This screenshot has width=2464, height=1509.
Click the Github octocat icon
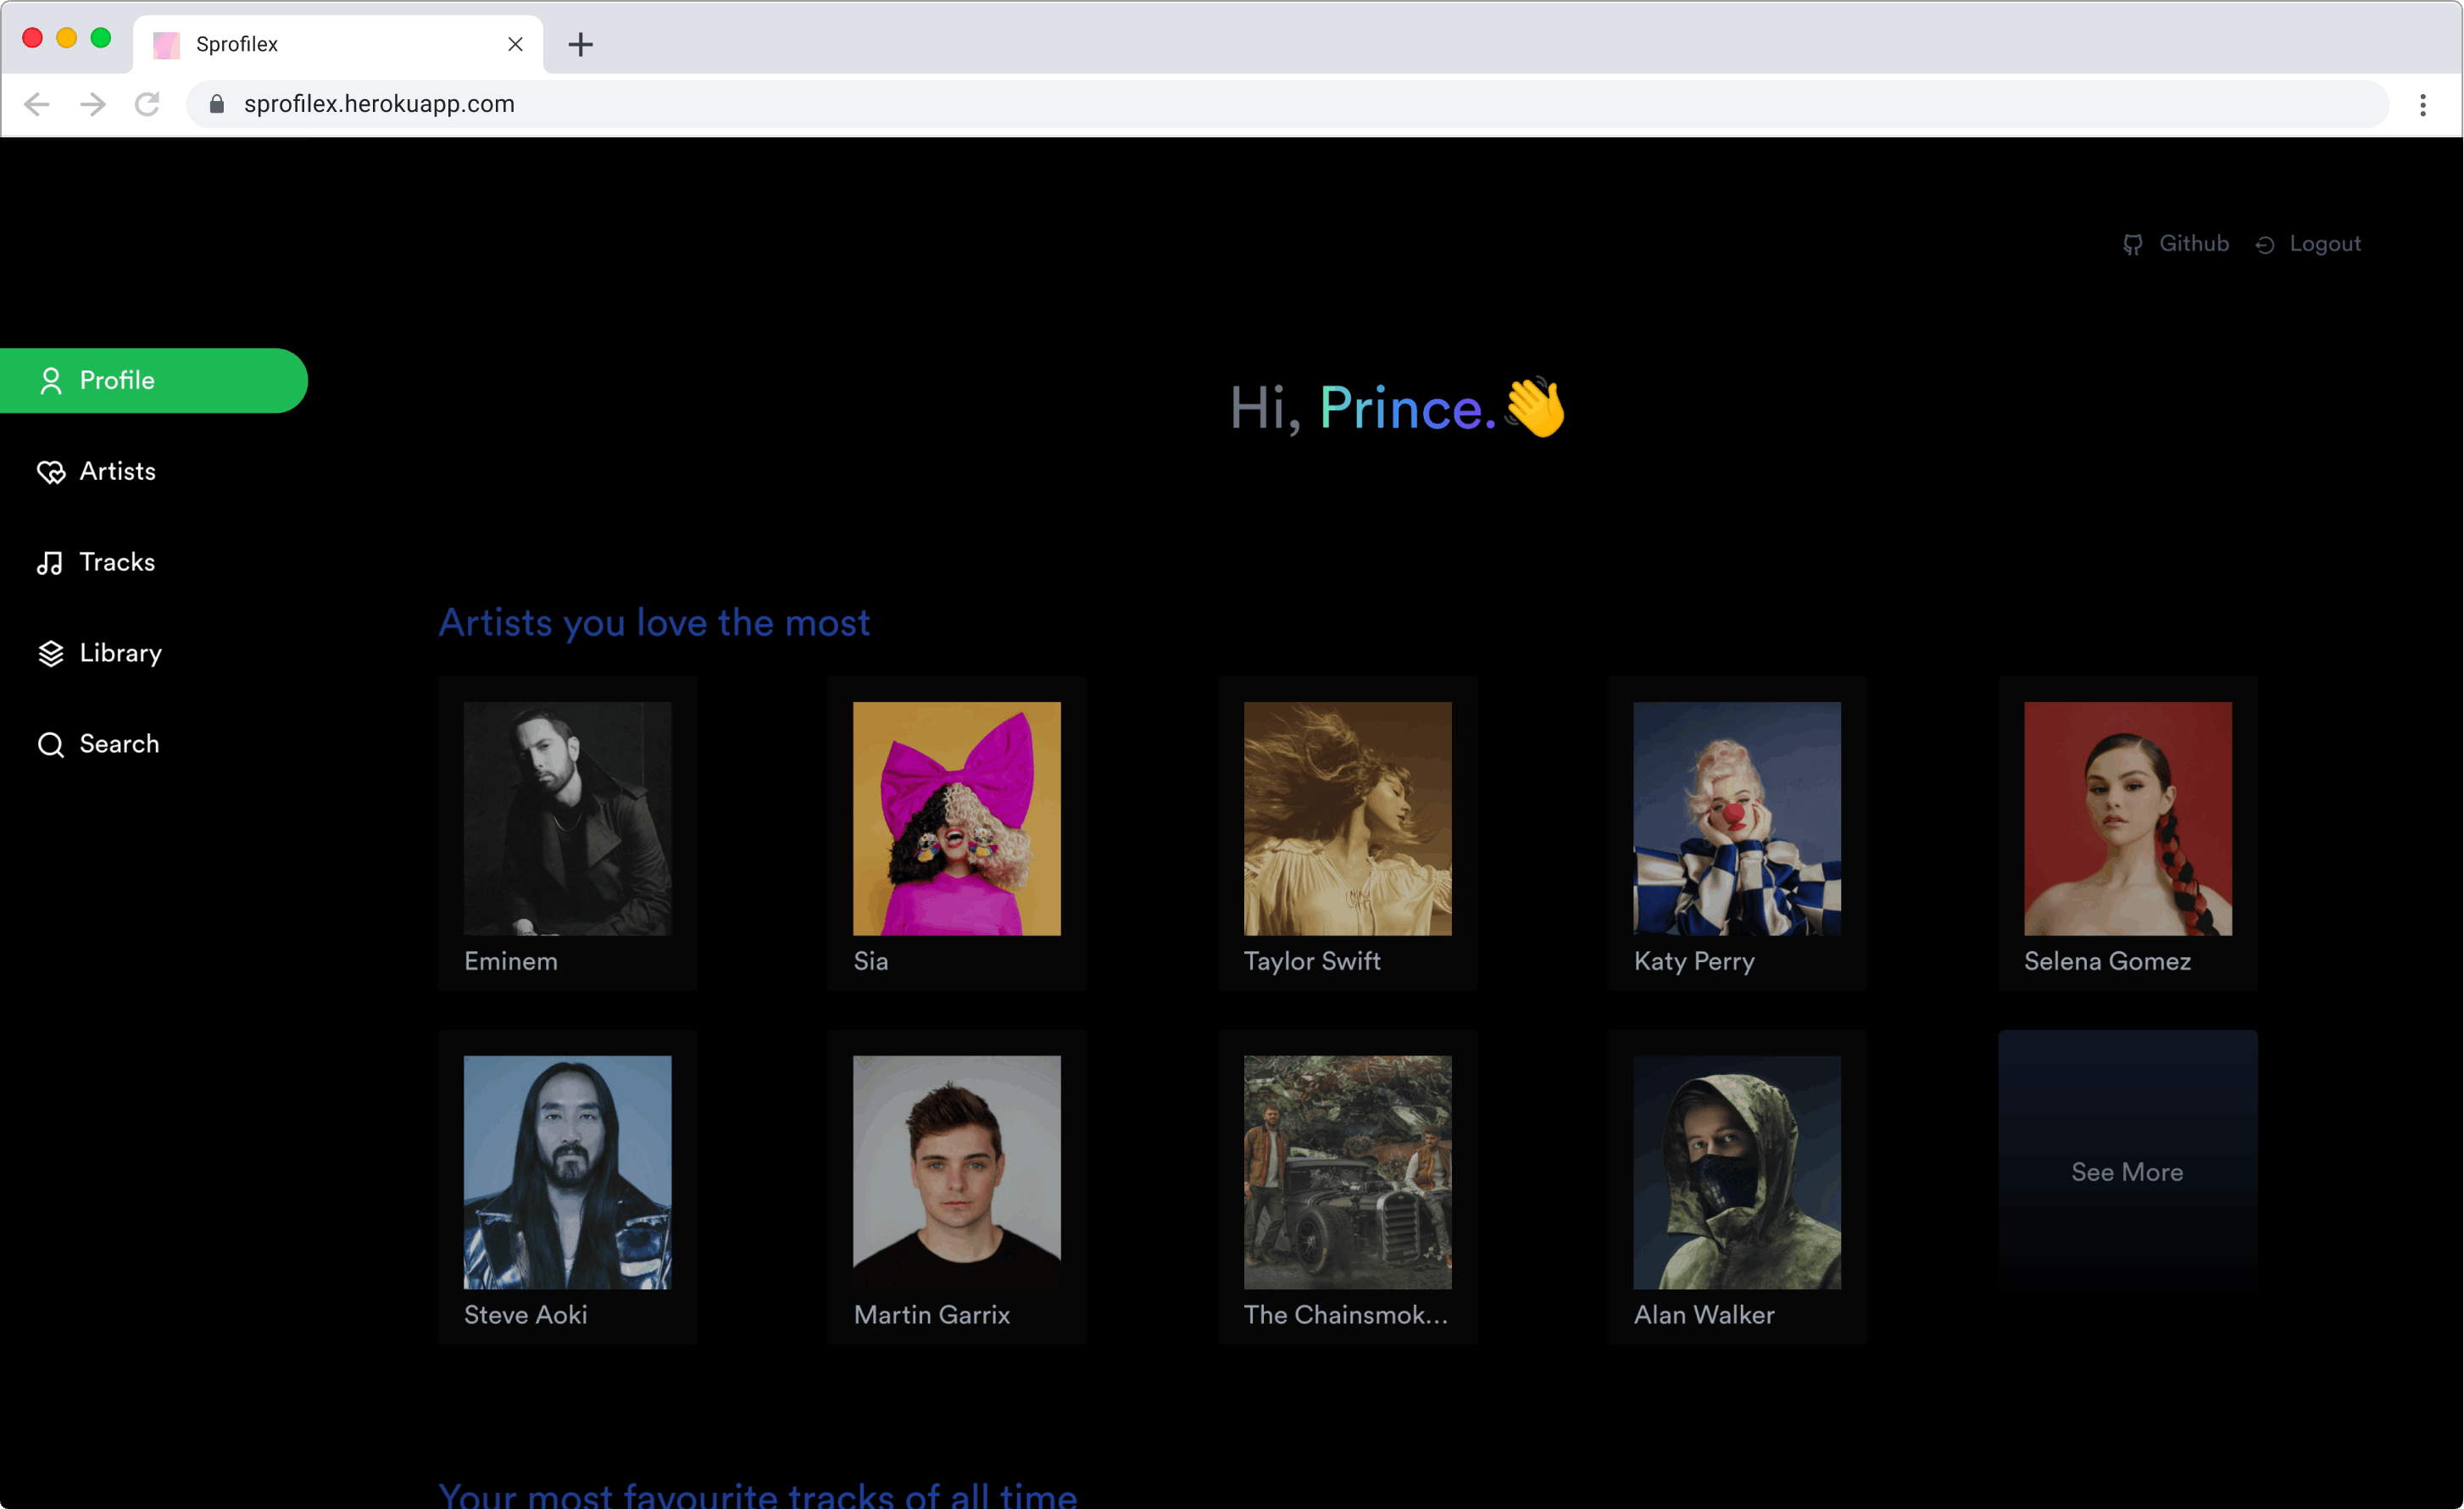[x=2132, y=245]
